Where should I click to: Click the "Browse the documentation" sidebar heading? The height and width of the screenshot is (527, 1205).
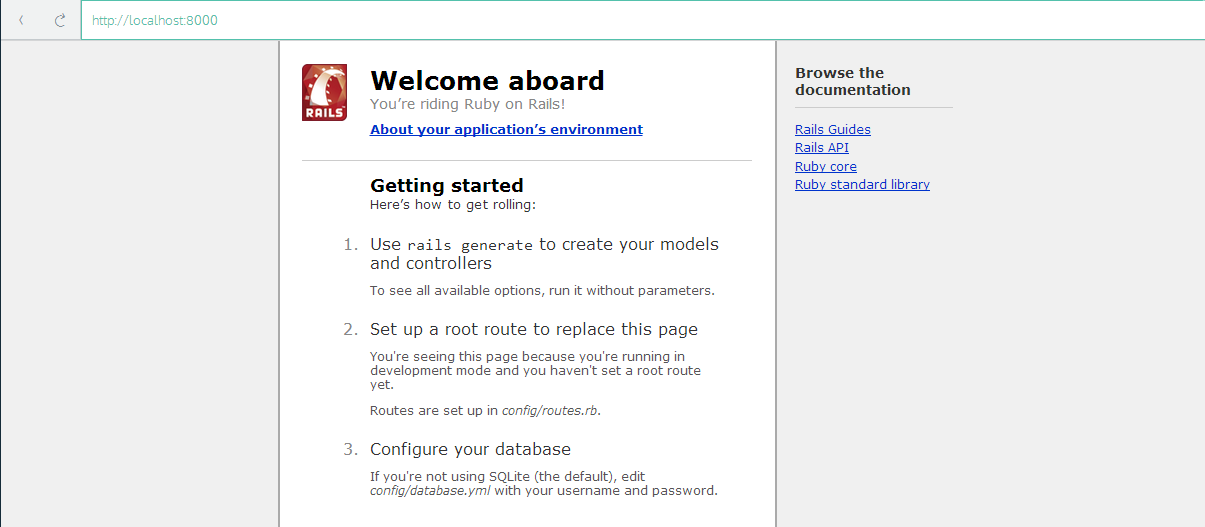(x=853, y=81)
